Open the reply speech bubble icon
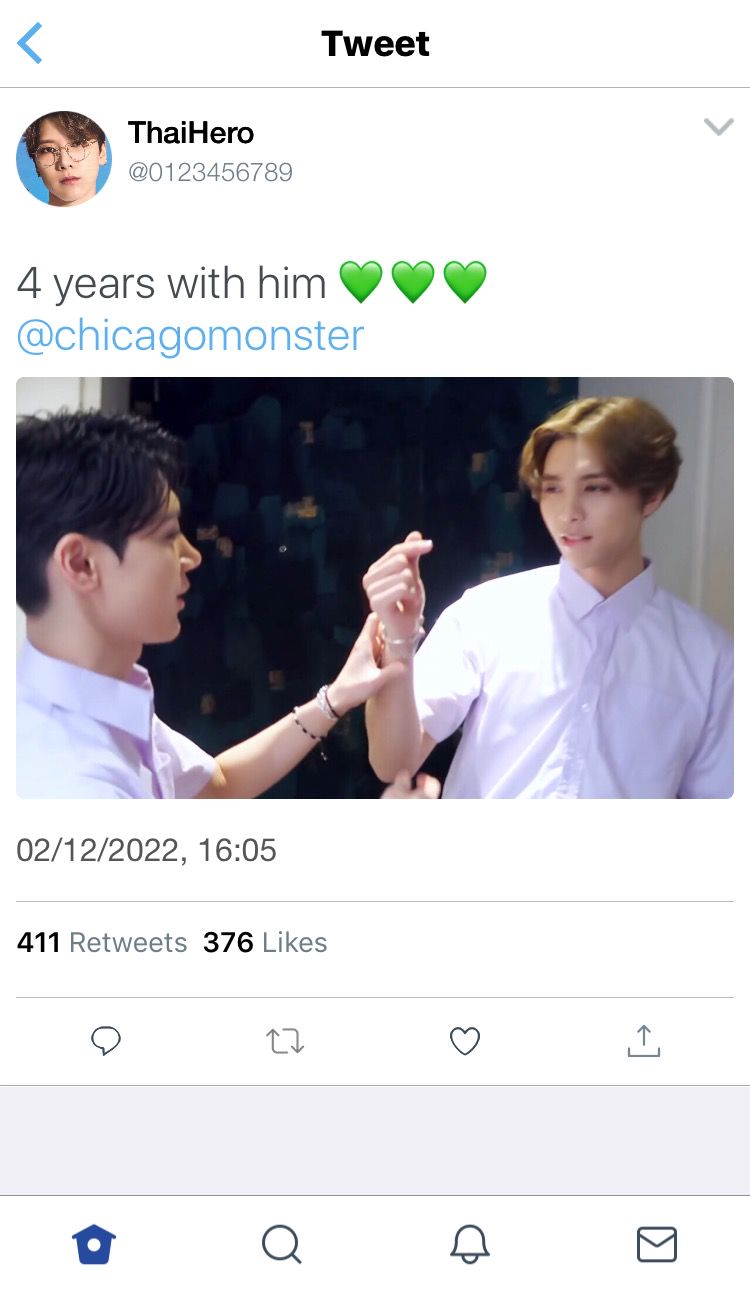The height and width of the screenshot is (1293, 750). pos(106,1041)
